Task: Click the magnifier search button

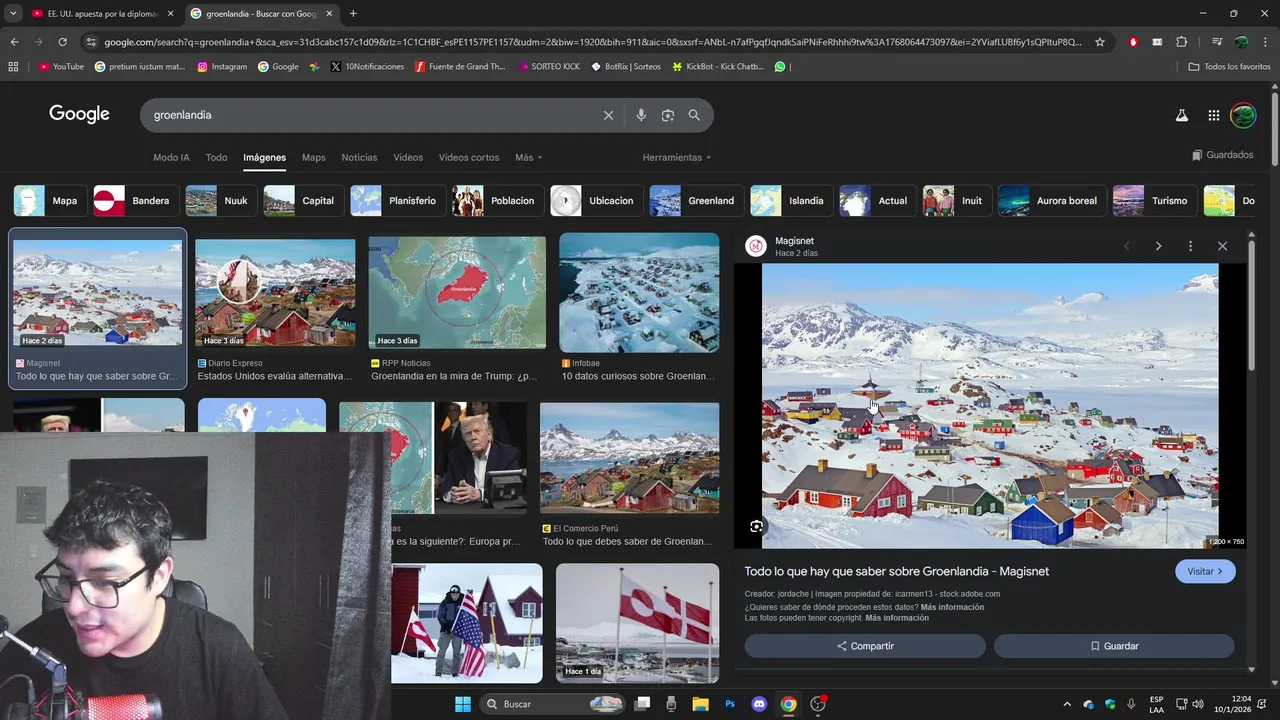Action: coord(694,115)
